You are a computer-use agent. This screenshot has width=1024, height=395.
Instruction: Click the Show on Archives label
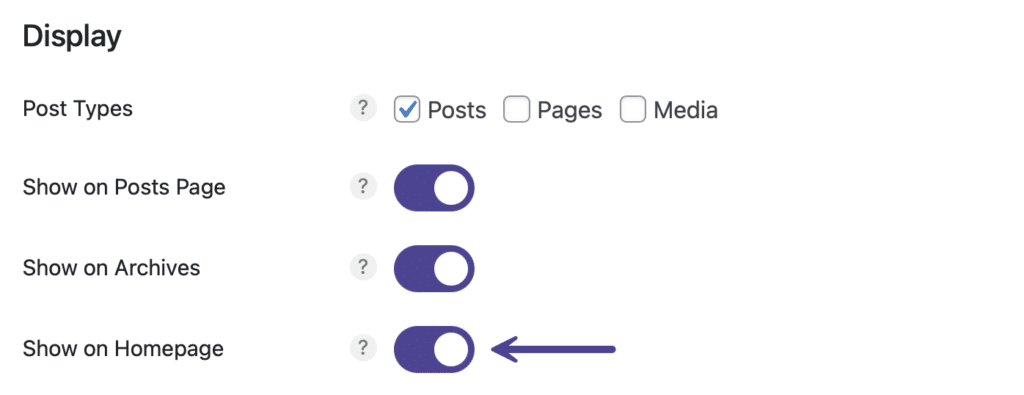[x=112, y=268]
